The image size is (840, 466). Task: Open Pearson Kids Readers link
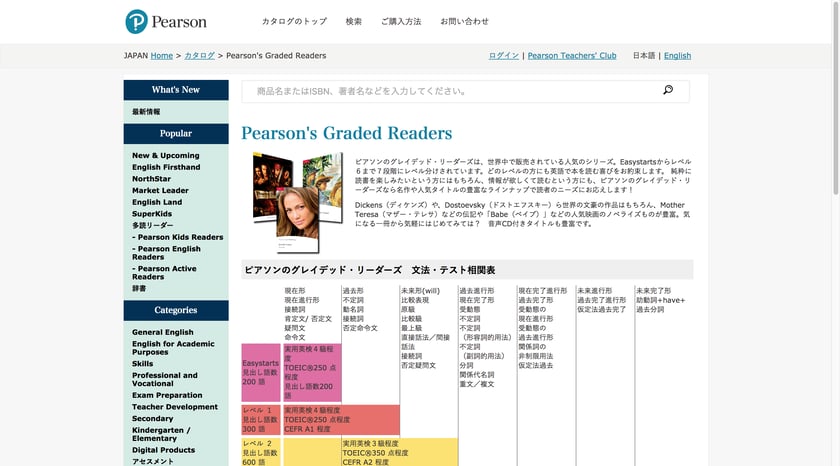click(178, 237)
